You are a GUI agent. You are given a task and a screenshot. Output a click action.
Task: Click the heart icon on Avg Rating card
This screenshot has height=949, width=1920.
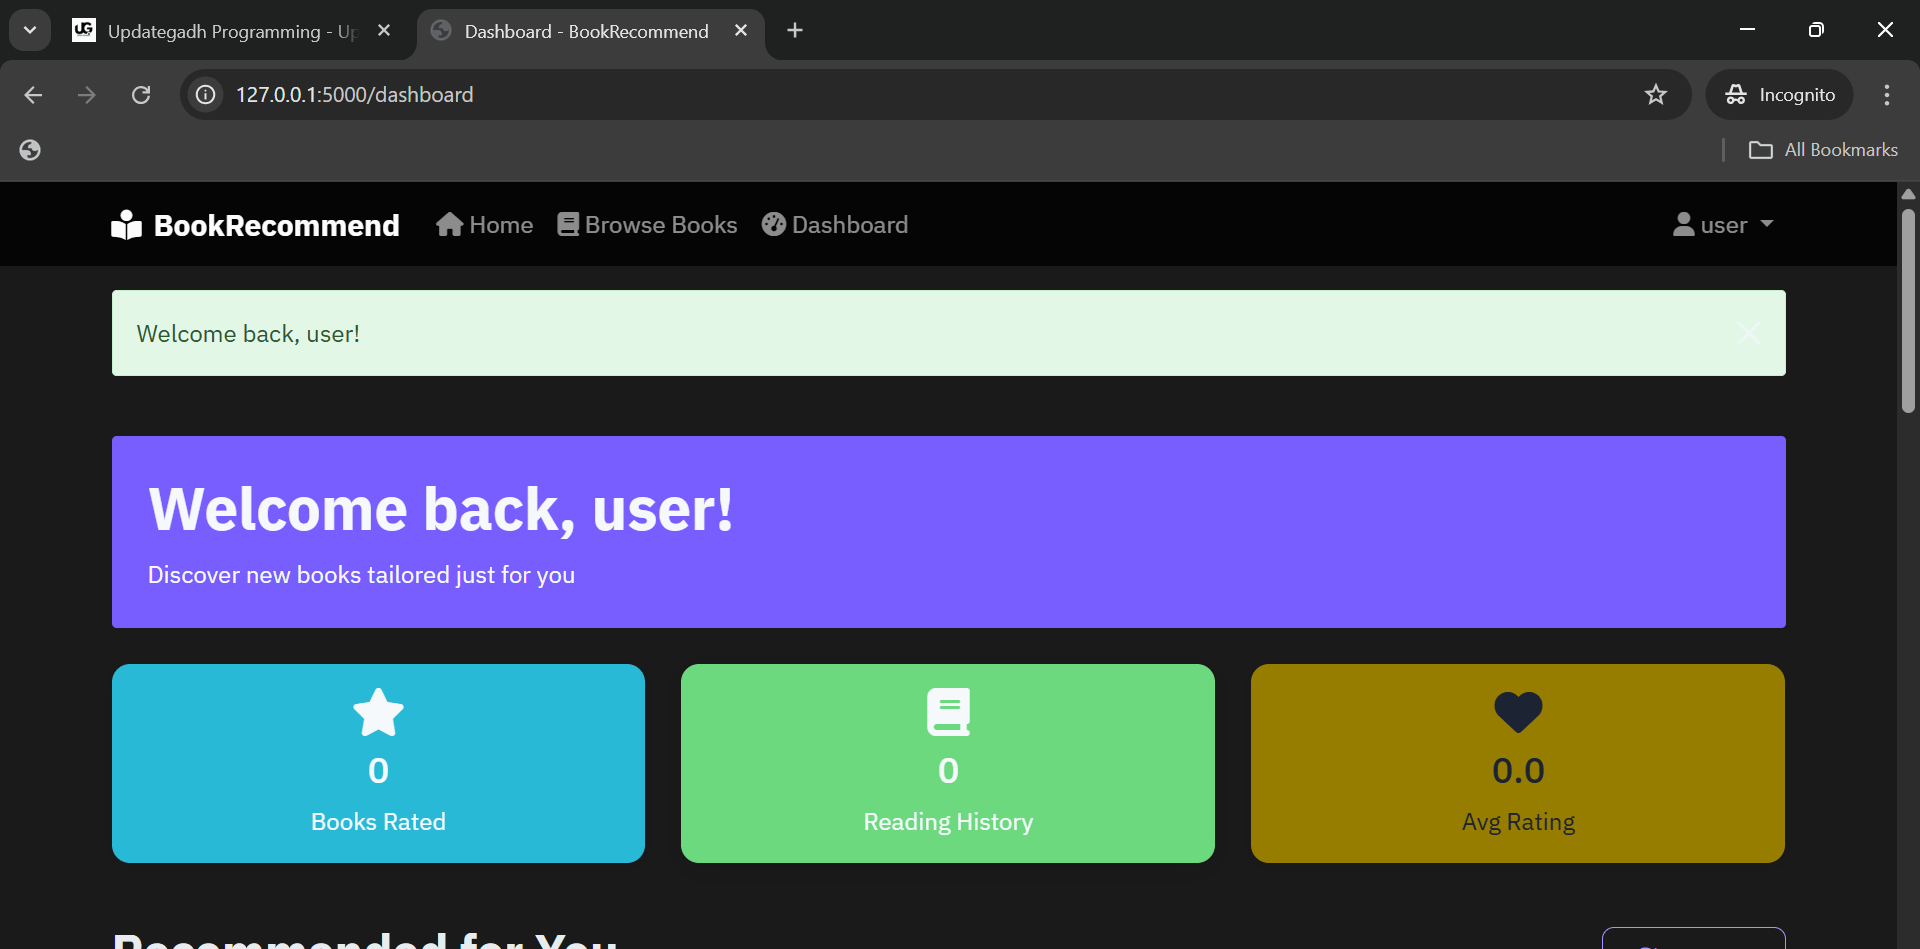coord(1517,712)
